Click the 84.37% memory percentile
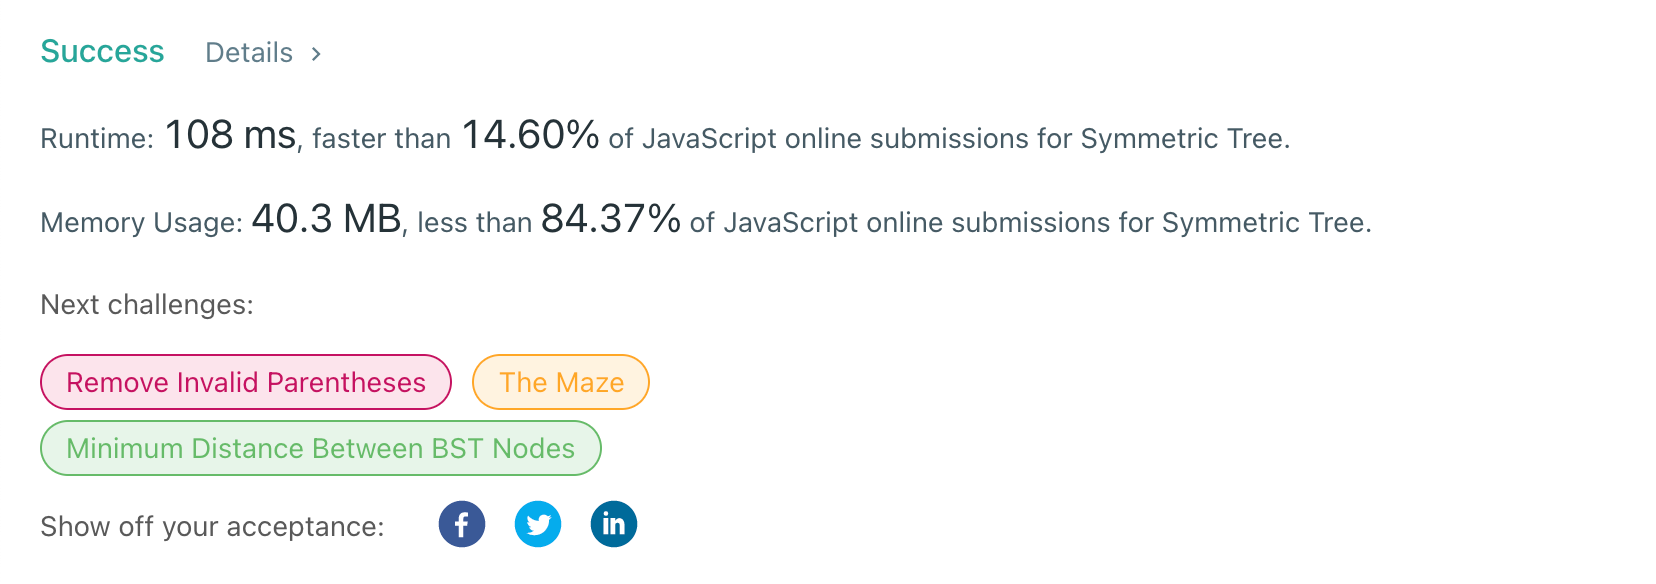The image size is (1656, 584). point(611,219)
